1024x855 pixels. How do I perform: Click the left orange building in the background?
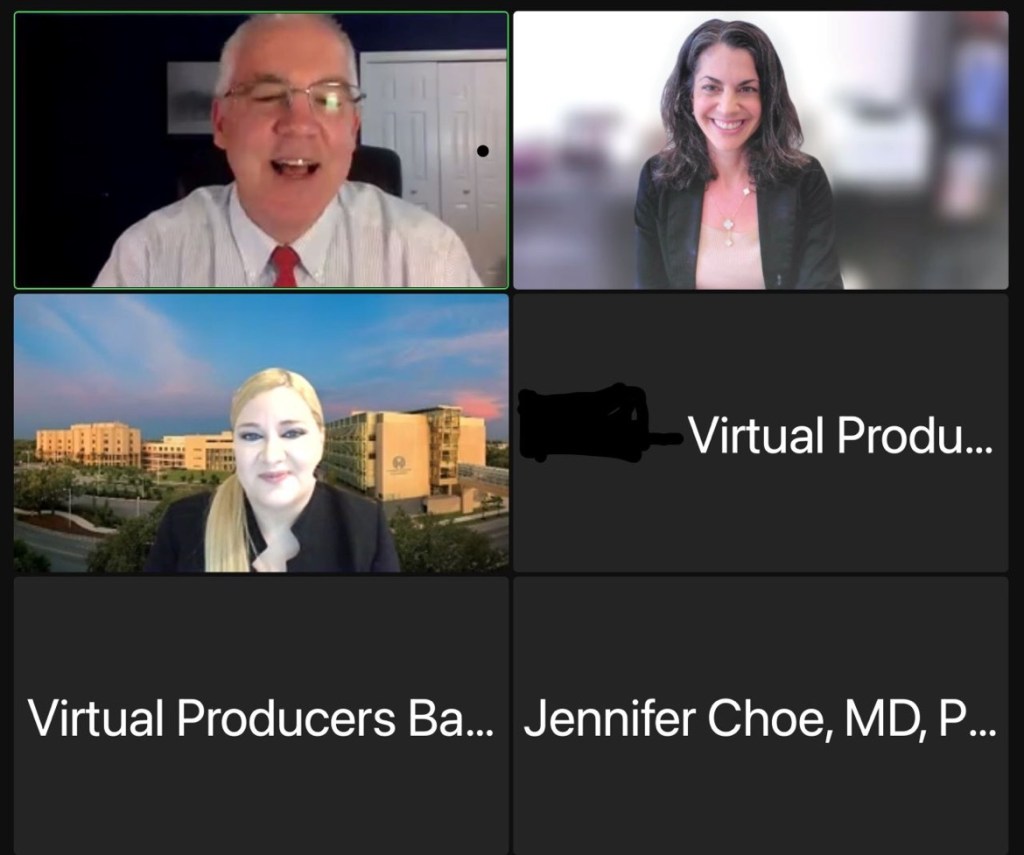(88, 444)
